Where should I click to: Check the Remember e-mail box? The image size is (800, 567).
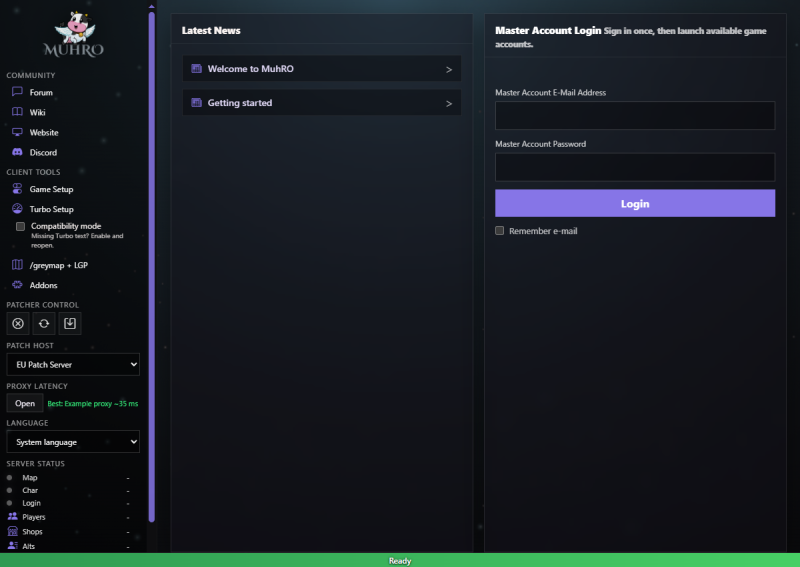pos(499,231)
